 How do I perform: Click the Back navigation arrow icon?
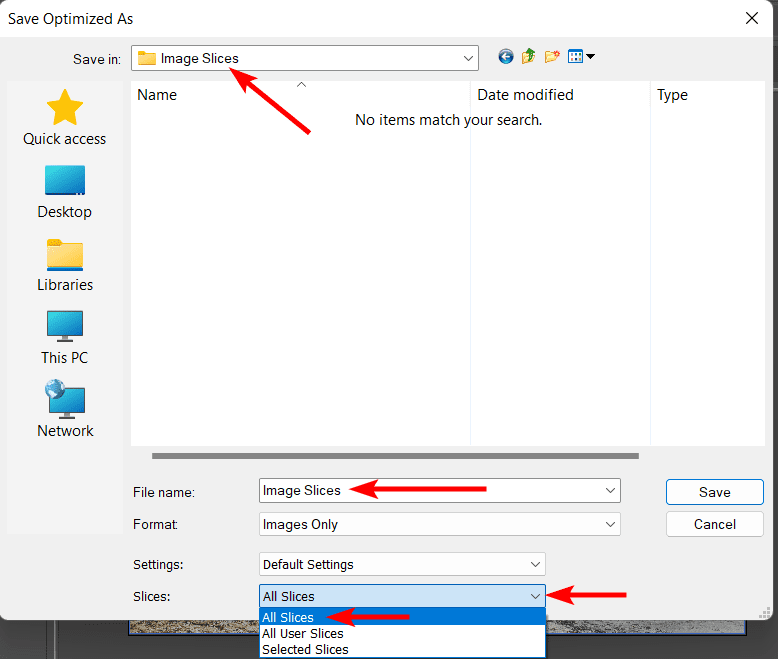coord(506,57)
